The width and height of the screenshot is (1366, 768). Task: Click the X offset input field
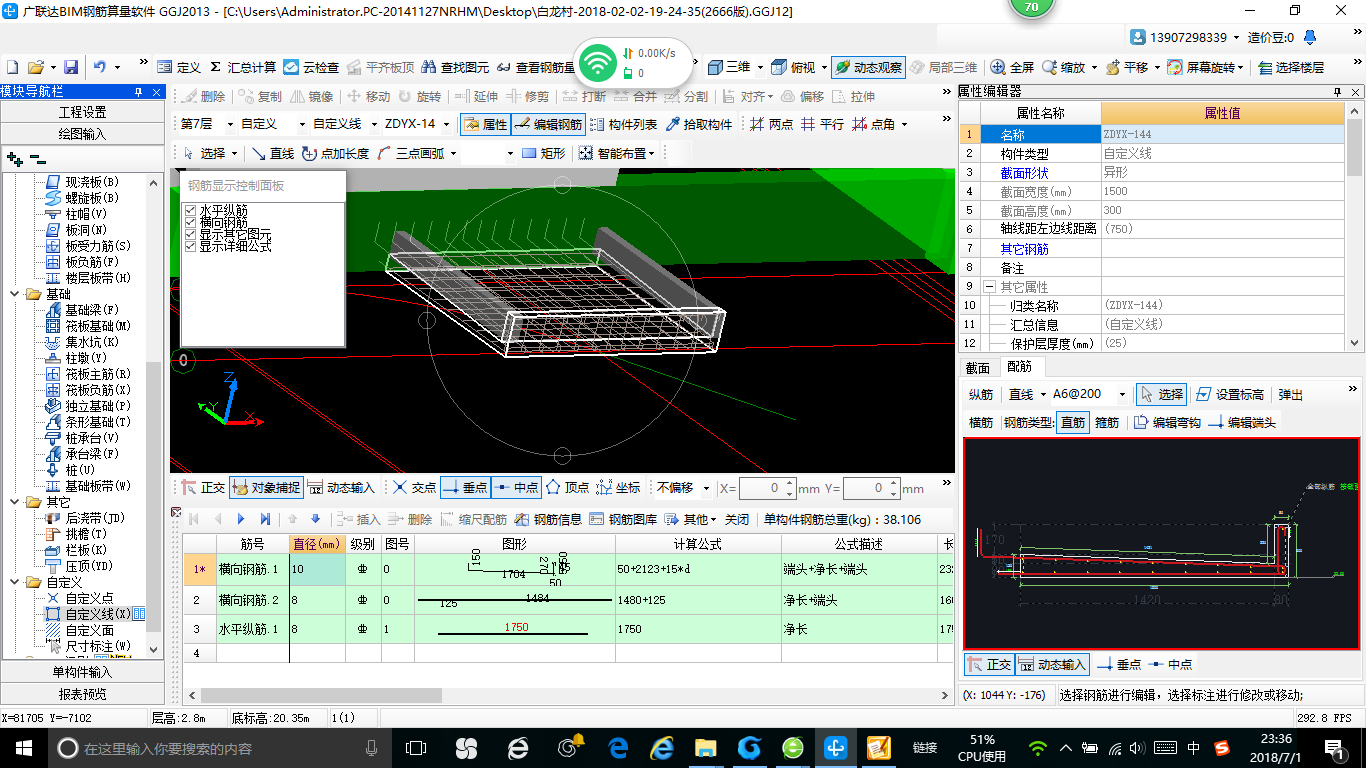coord(760,488)
